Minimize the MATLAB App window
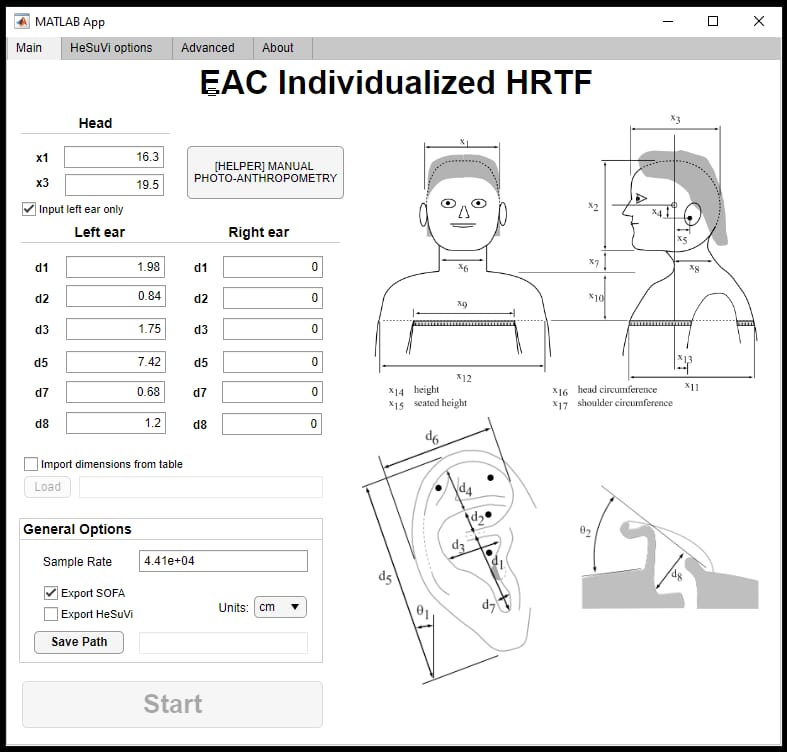The image size is (787, 752). [668, 21]
